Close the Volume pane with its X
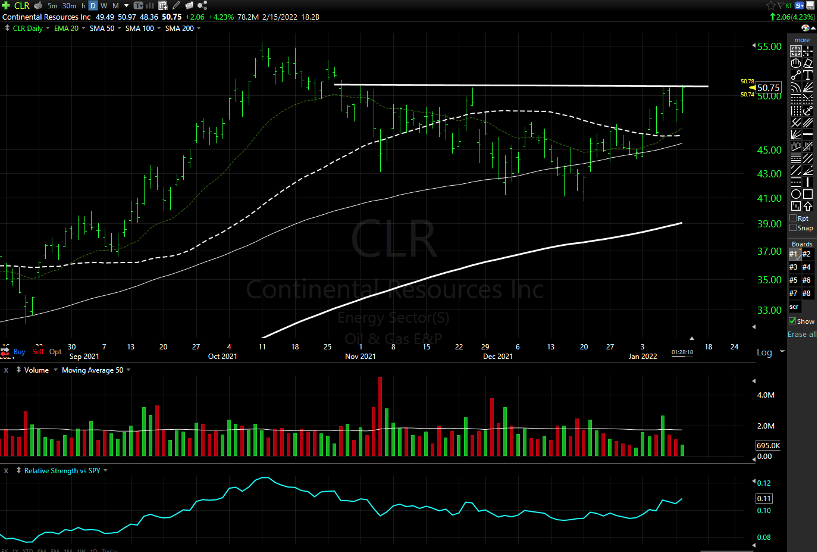 click(x=6, y=370)
